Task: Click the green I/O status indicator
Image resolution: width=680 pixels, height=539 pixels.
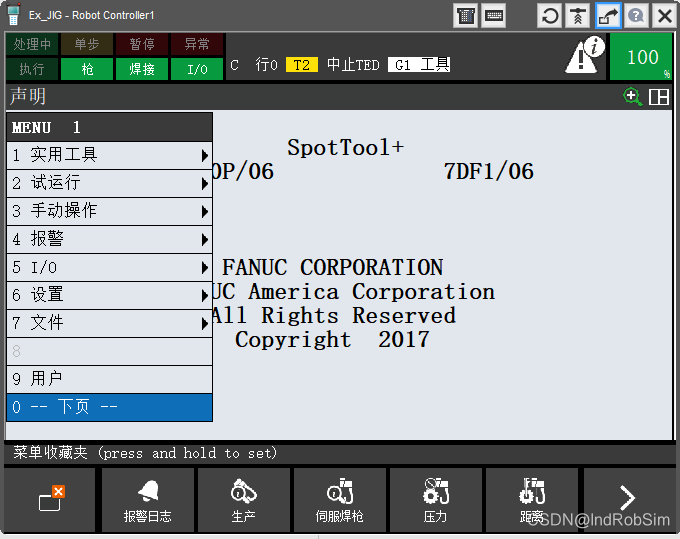Action: (197, 69)
